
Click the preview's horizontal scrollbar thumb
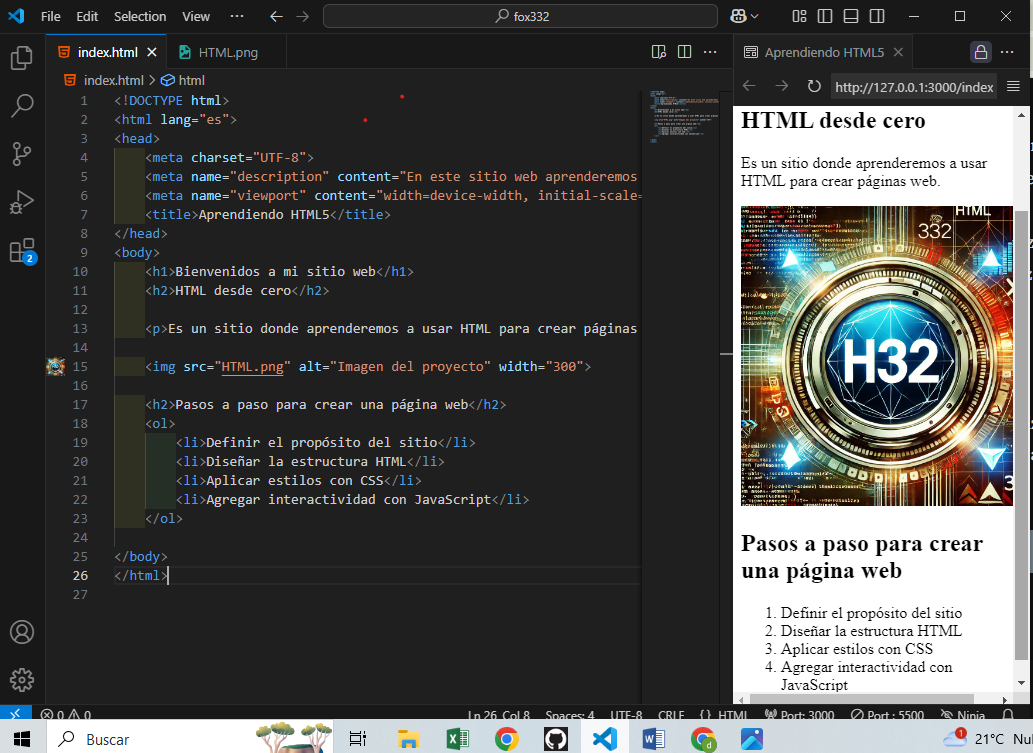tap(861, 699)
